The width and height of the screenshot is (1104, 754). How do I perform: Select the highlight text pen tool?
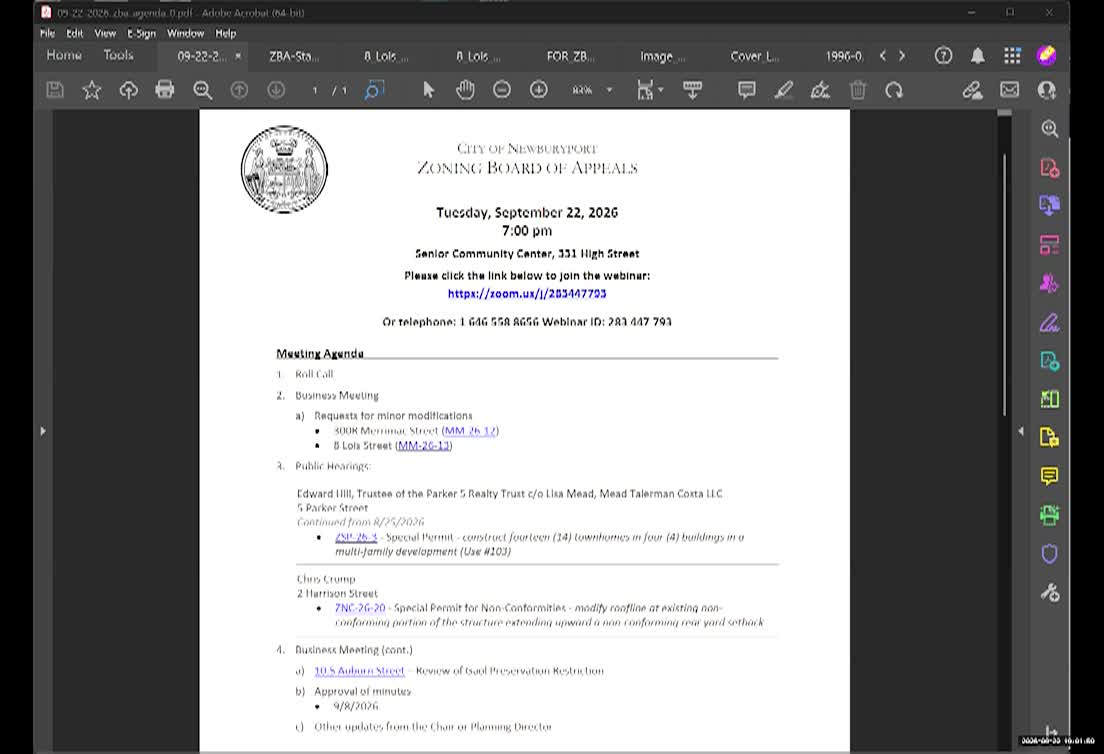(x=784, y=90)
